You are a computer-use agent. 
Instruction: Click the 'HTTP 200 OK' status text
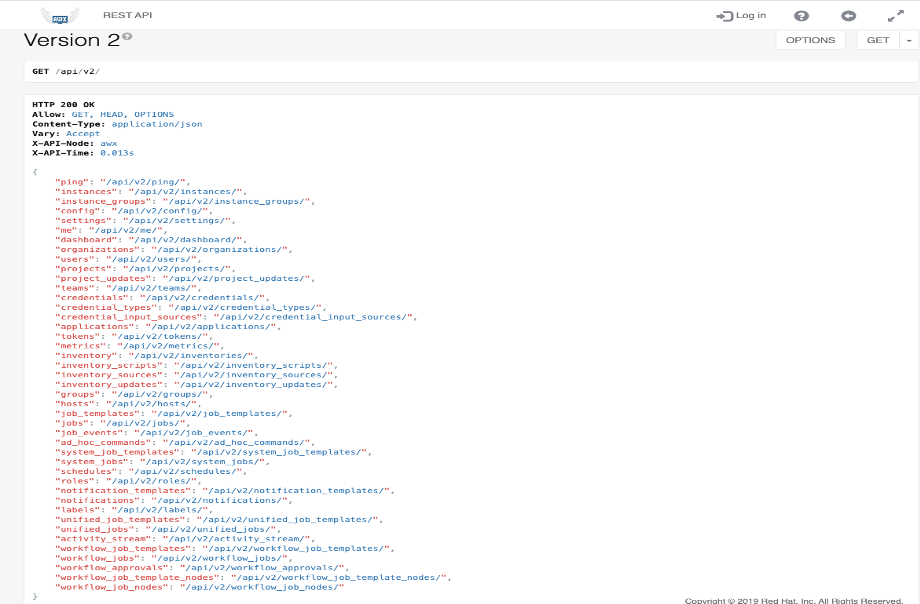(x=63, y=104)
